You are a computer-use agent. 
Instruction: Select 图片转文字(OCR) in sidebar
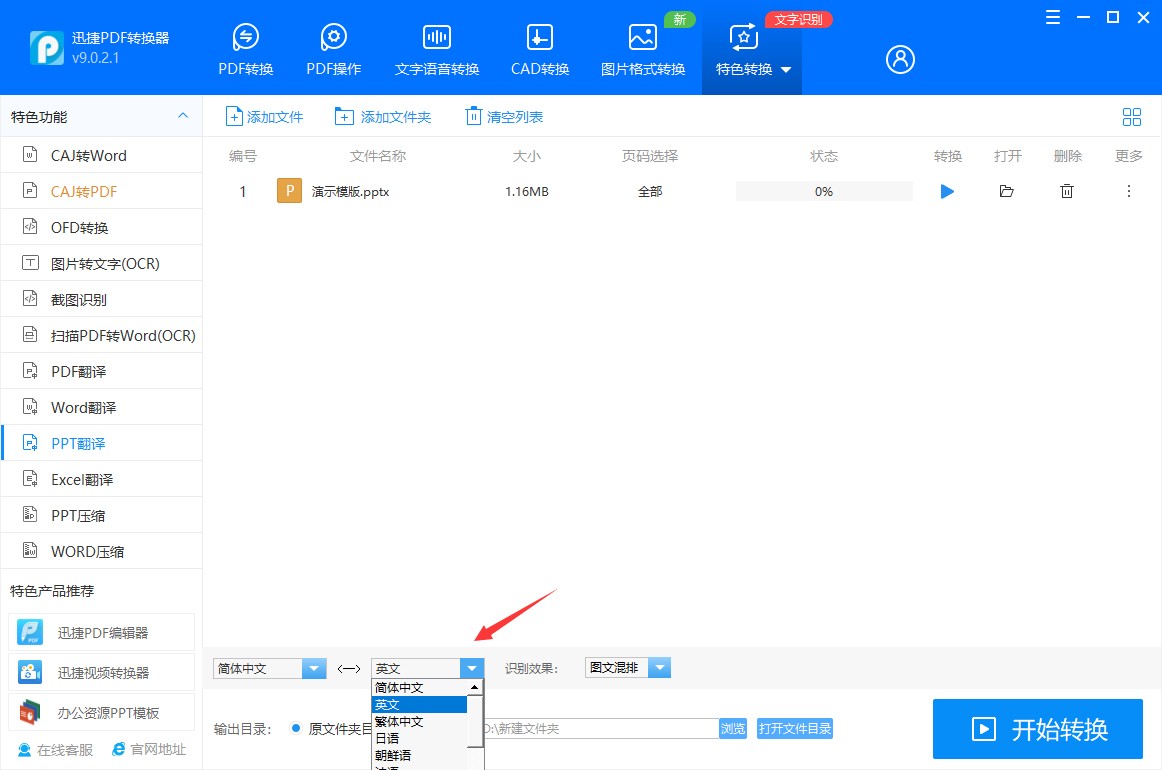(102, 263)
